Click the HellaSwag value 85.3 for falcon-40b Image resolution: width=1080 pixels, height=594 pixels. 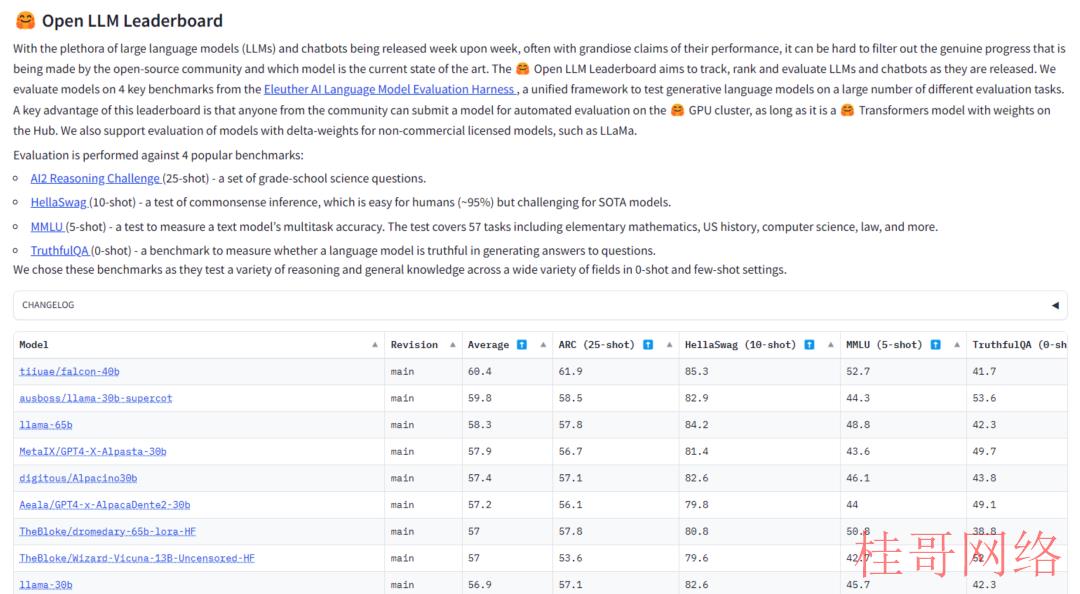tap(696, 371)
